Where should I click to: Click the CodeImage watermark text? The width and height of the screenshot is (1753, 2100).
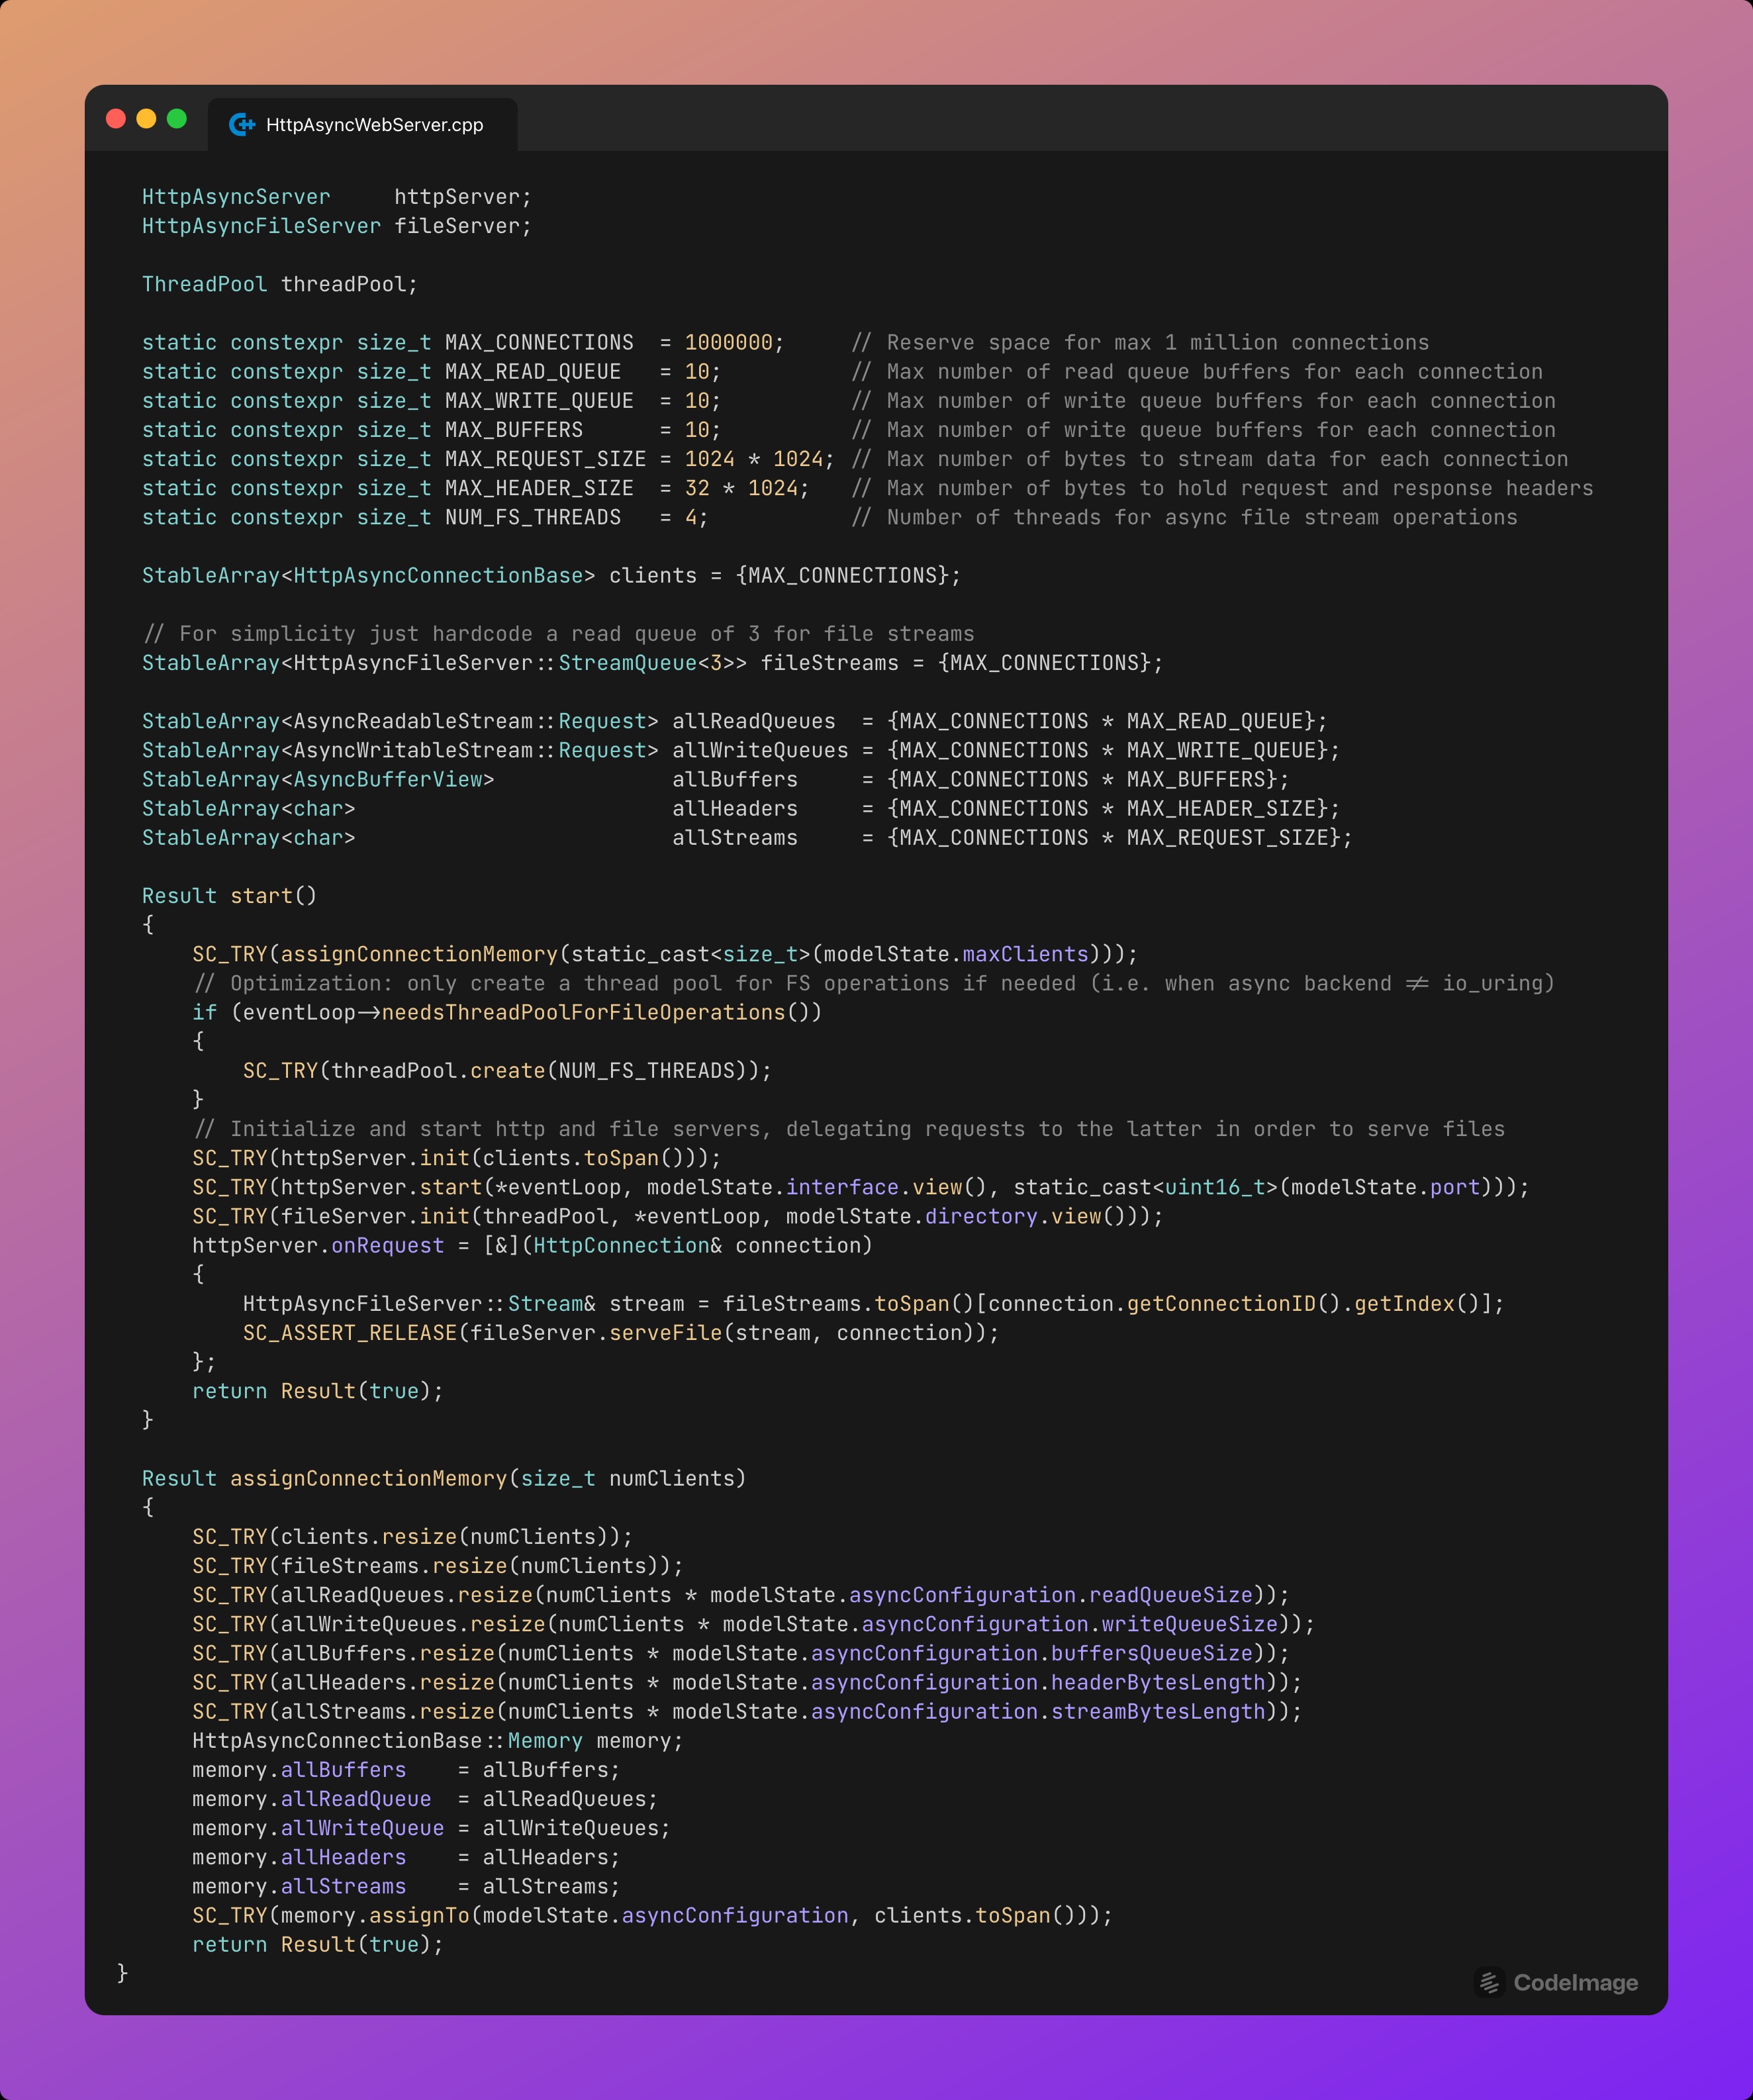coord(1575,1982)
